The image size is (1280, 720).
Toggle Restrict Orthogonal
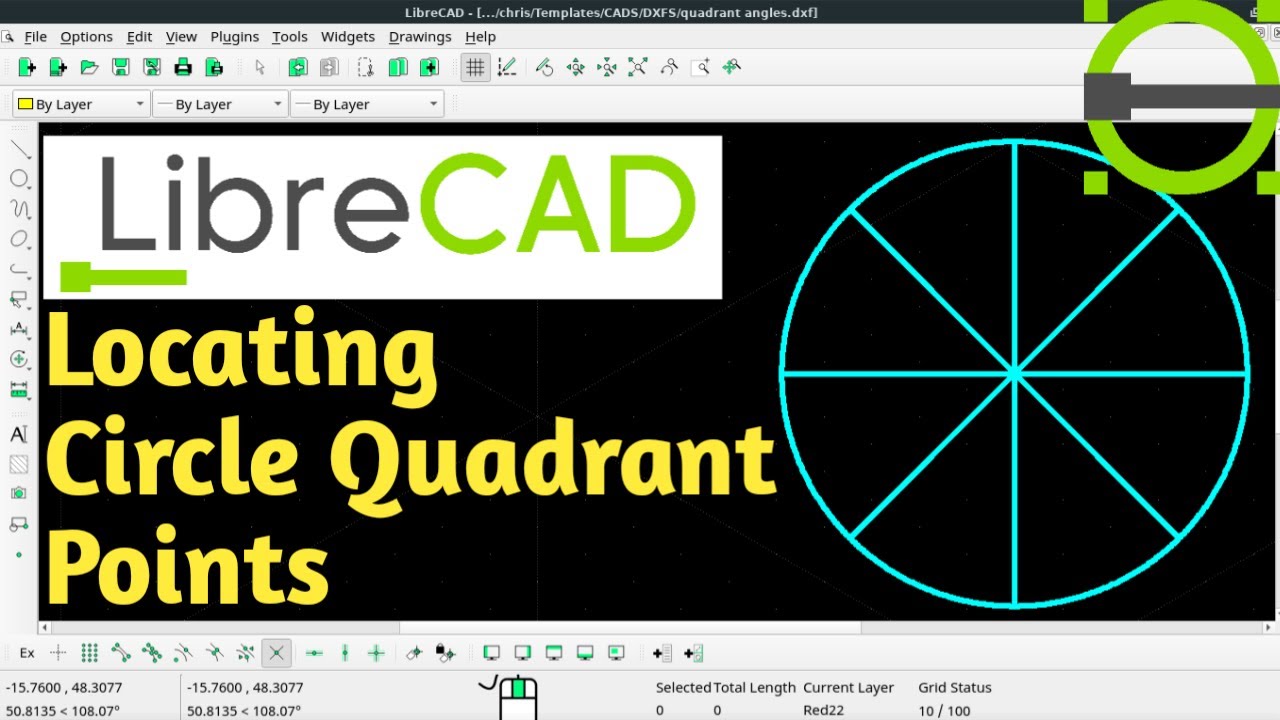coord(376,653)
